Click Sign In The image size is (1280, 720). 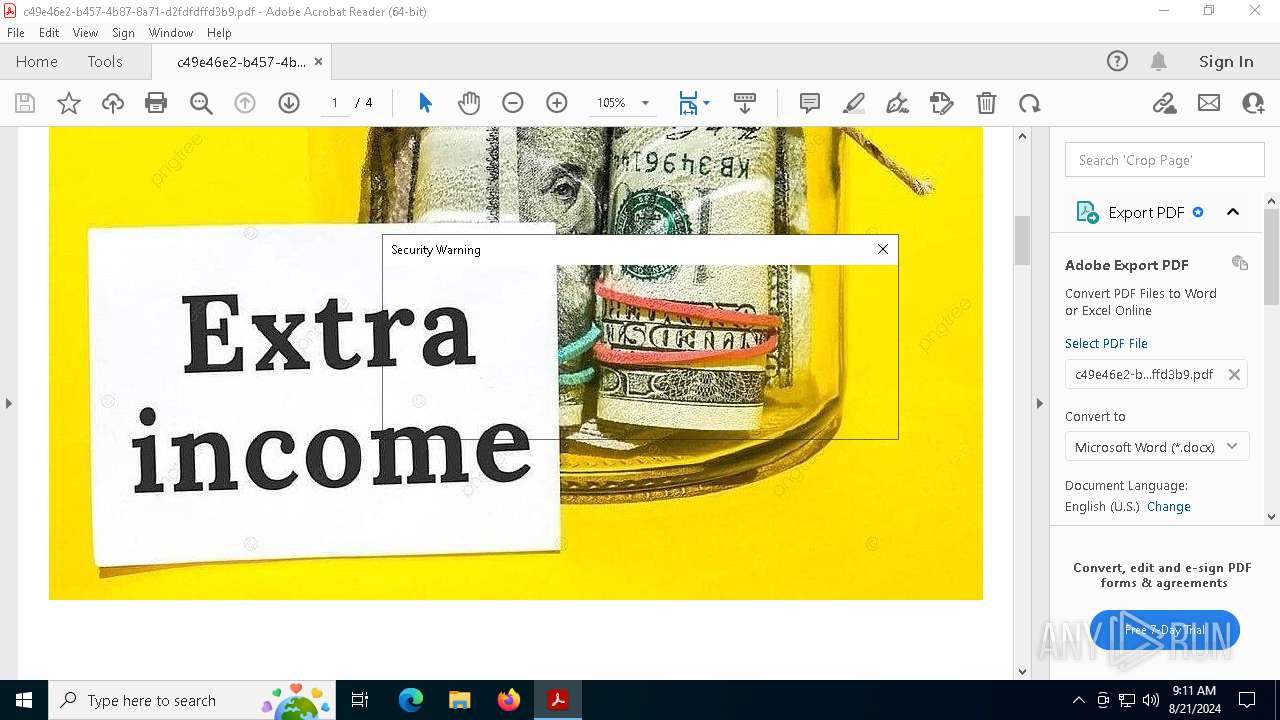click(x=1226, y=61)
